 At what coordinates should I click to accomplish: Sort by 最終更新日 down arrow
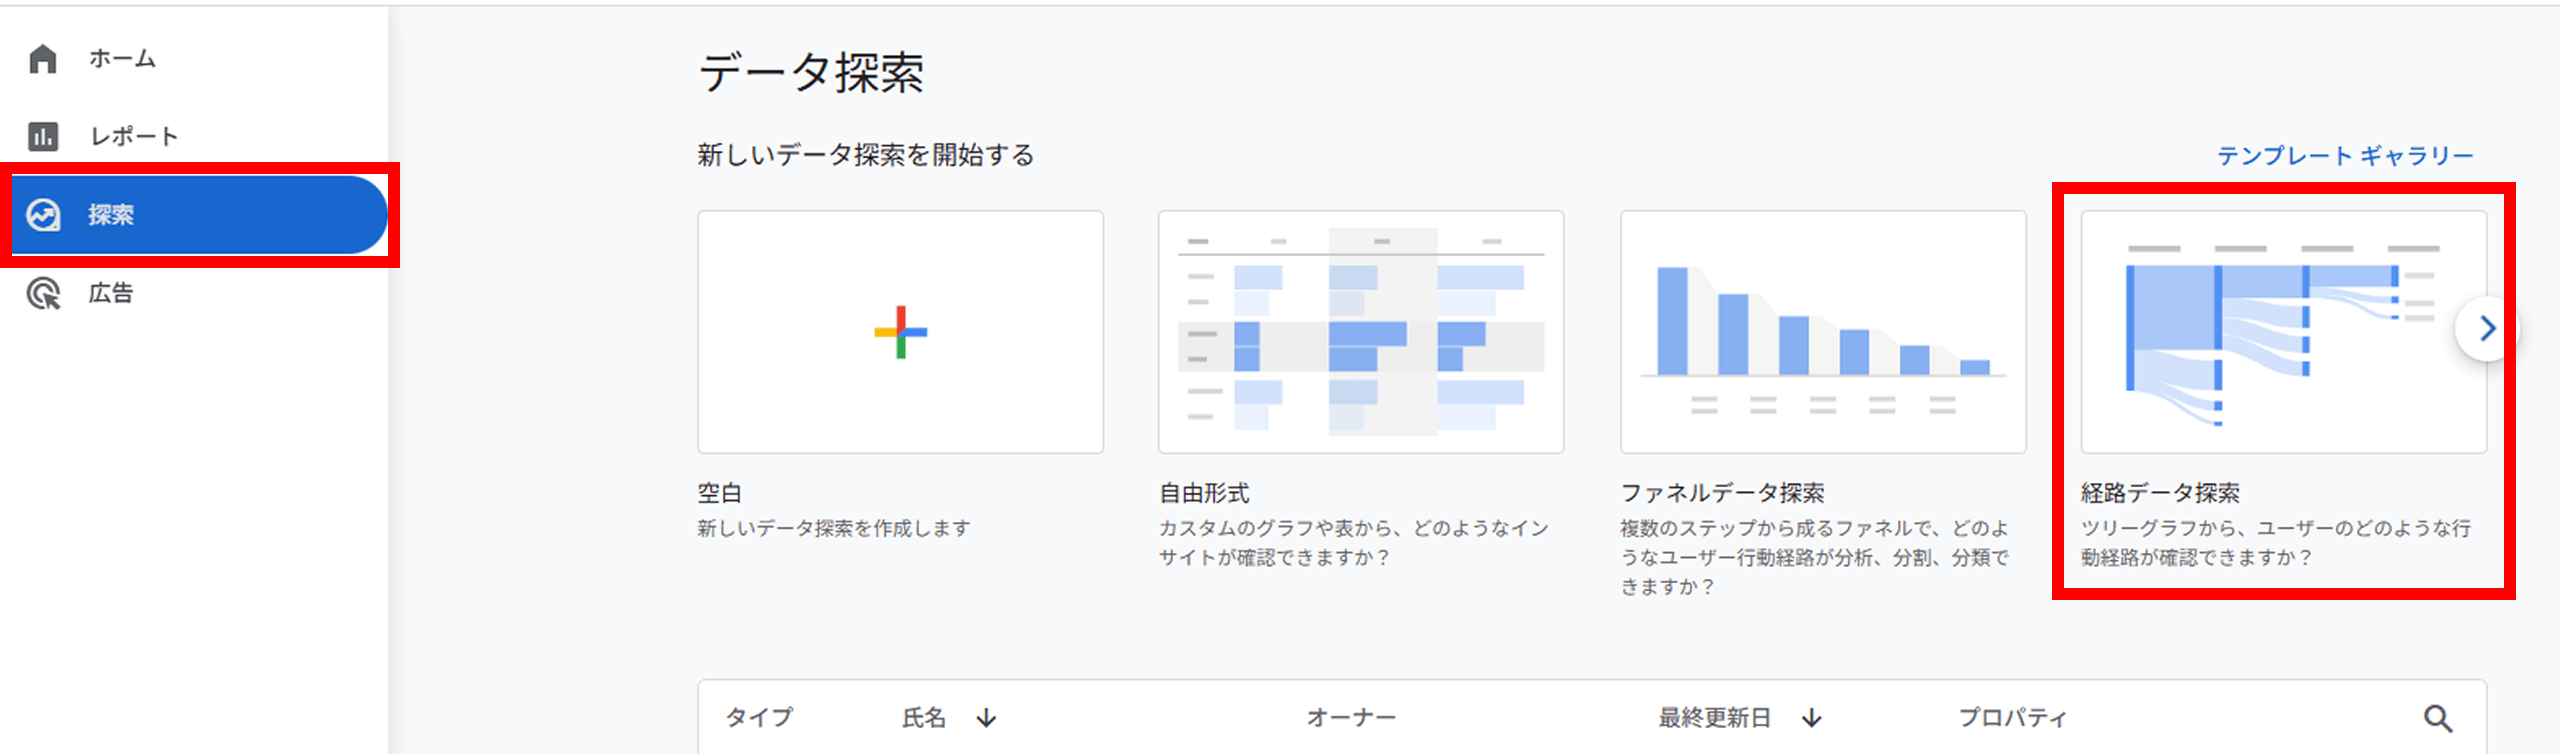(x=1812, y=718)
